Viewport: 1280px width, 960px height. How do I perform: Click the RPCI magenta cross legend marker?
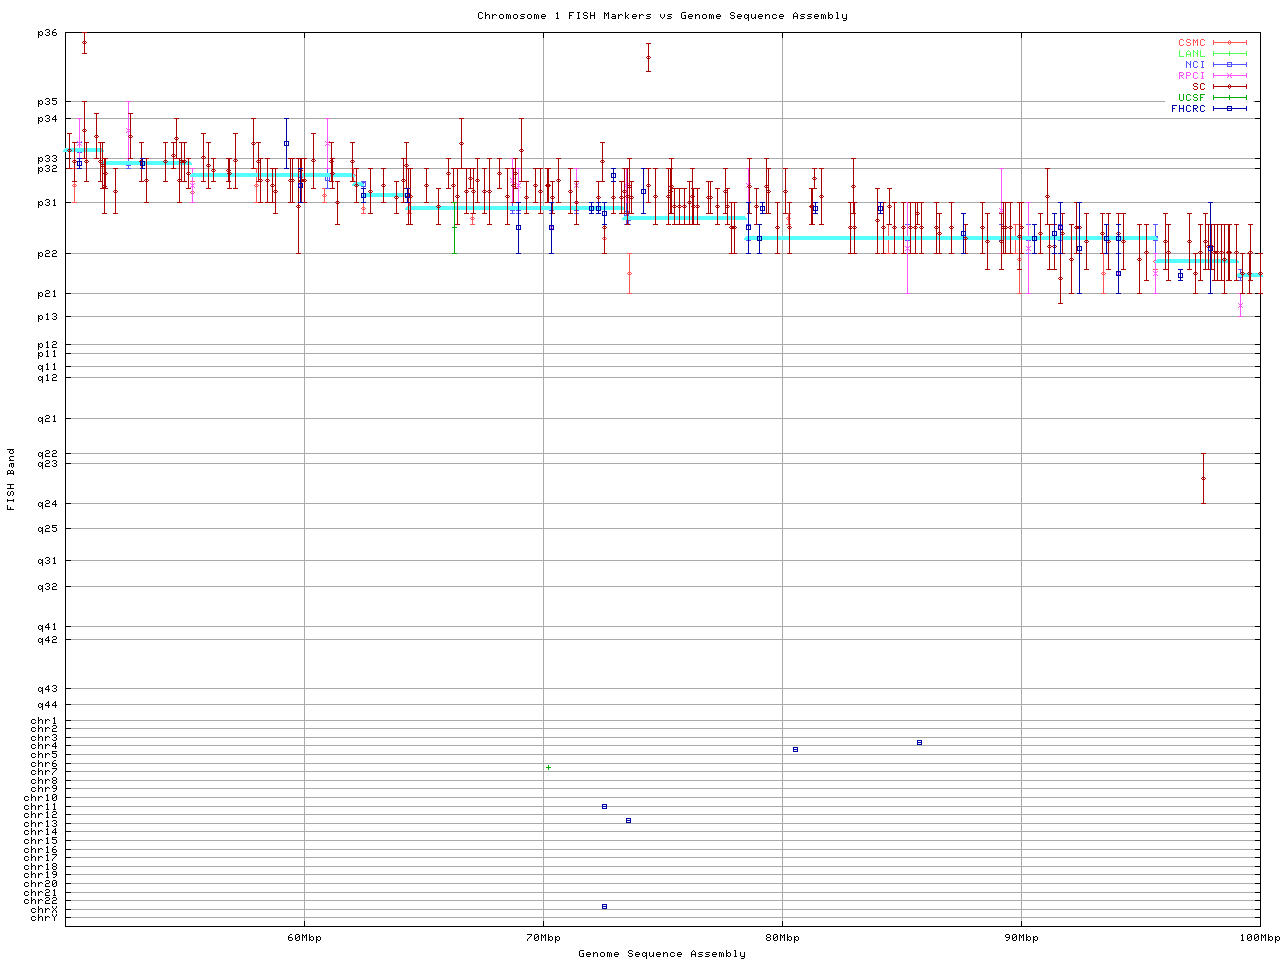point(1229,76)
